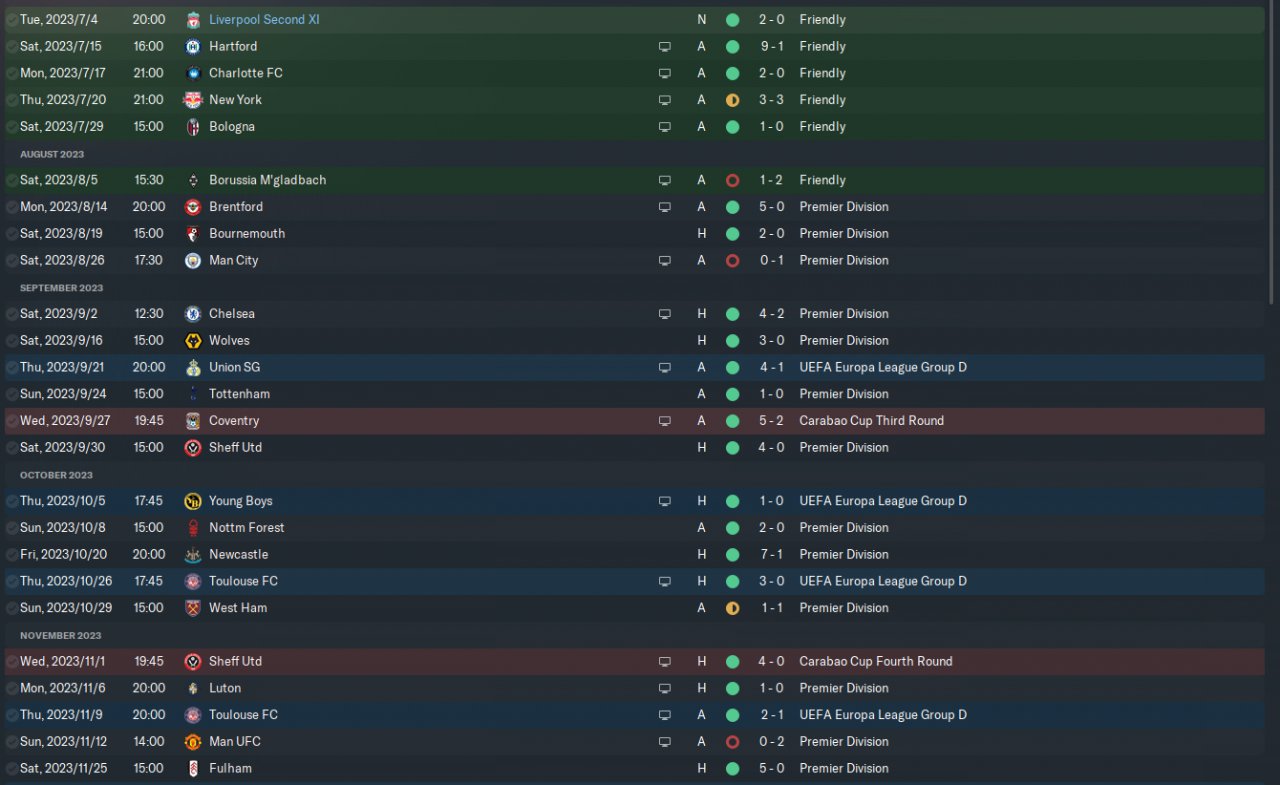The width and height of the screenshot is (1280, 785).
Task: Toggle the checkmark beside the Fulham fixture
Action: click(12, 769)
